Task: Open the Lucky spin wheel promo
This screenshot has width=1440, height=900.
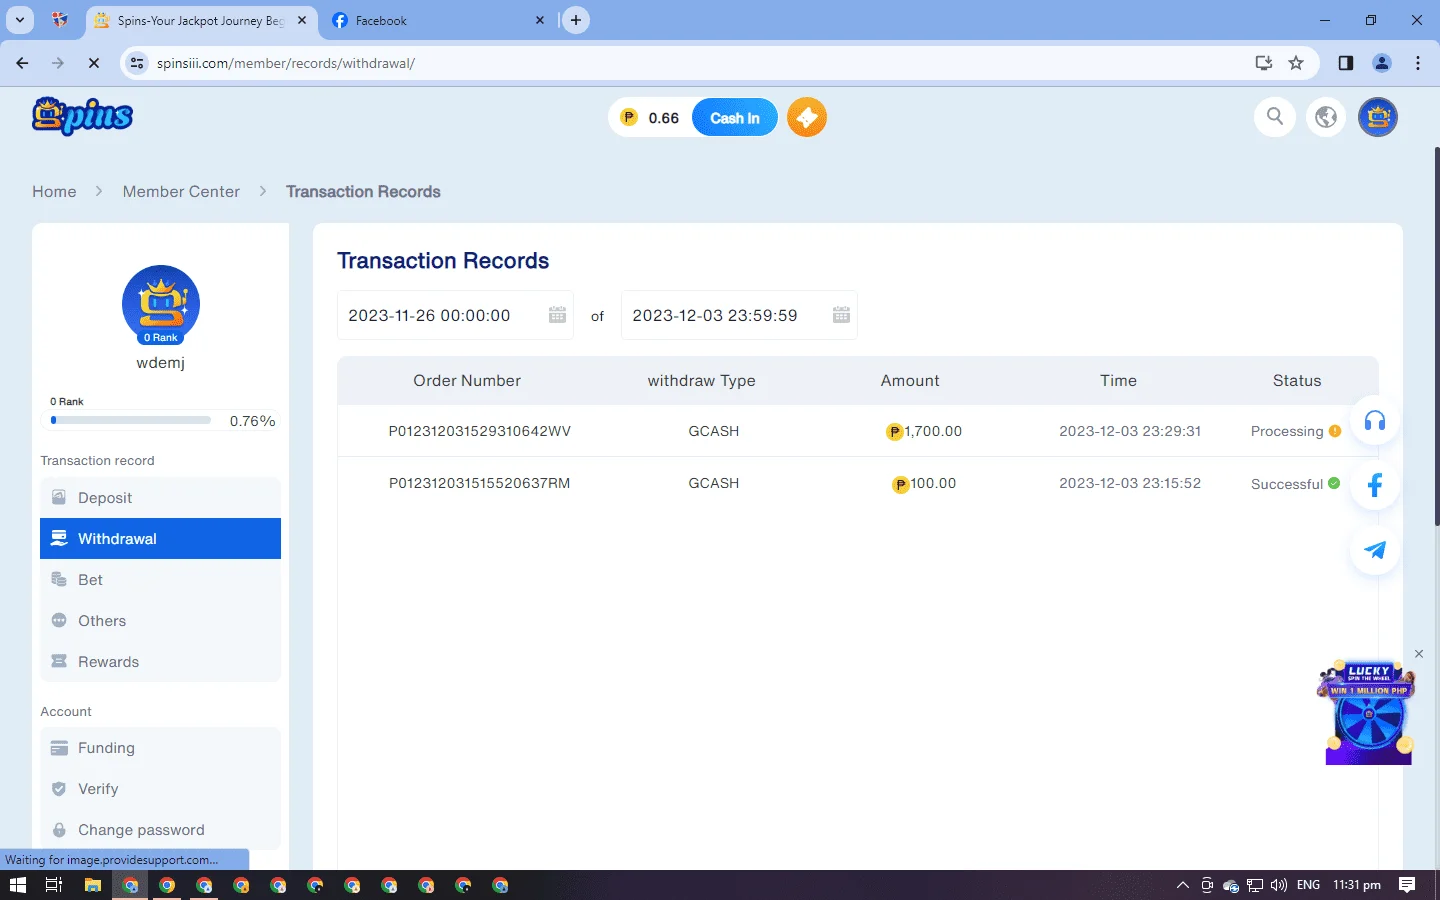Action: coord(1368,714)
